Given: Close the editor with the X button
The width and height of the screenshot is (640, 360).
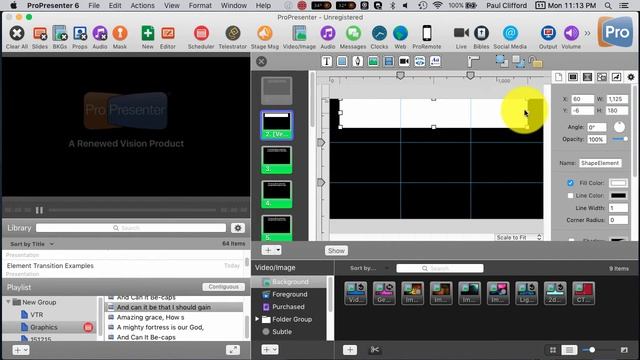Looking at the screenshot, I should tap(262, 61).
